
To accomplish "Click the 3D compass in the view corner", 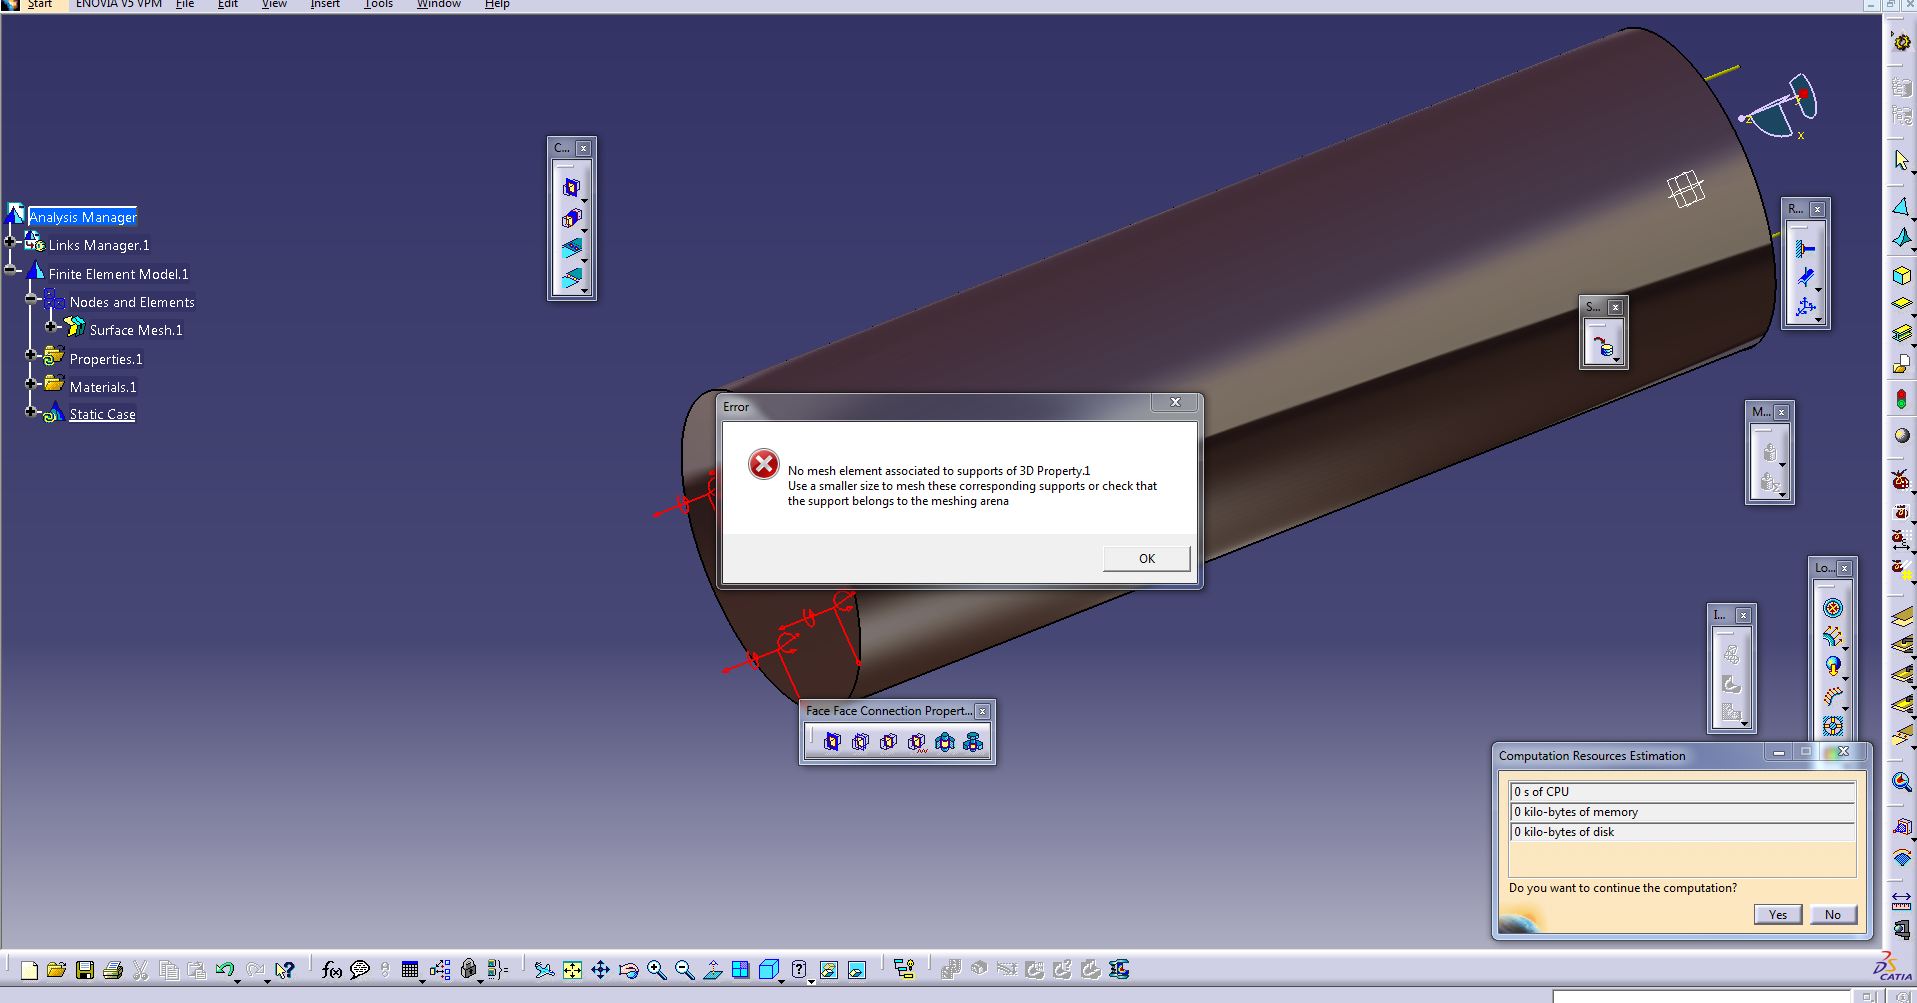I will (x=1781, y=106).
